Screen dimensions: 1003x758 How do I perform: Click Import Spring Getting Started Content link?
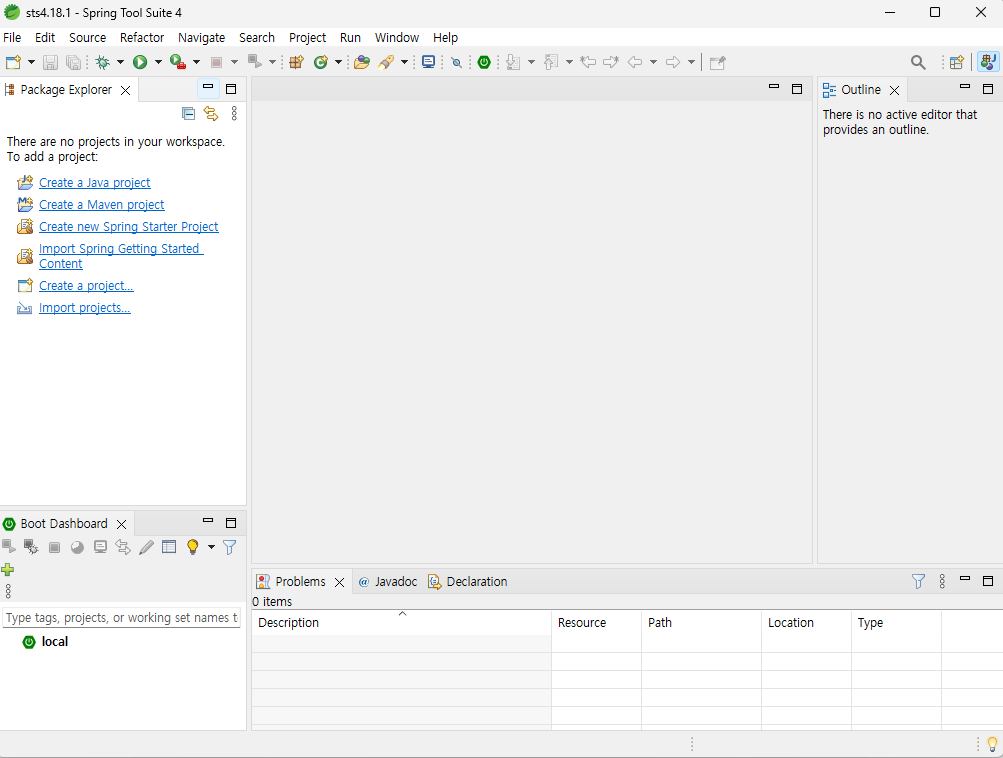tap(121, 256)
